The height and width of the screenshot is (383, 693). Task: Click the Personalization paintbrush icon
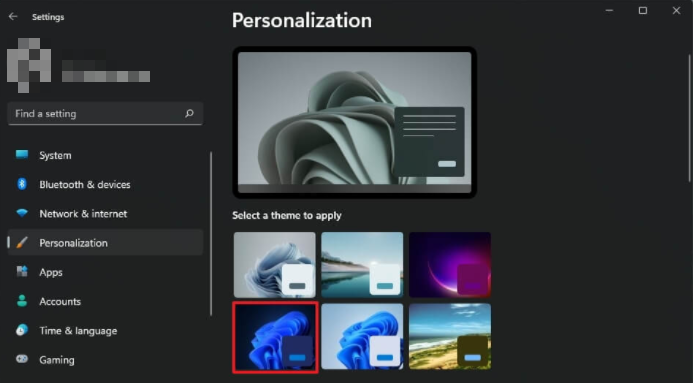click(x=22, y=243)
